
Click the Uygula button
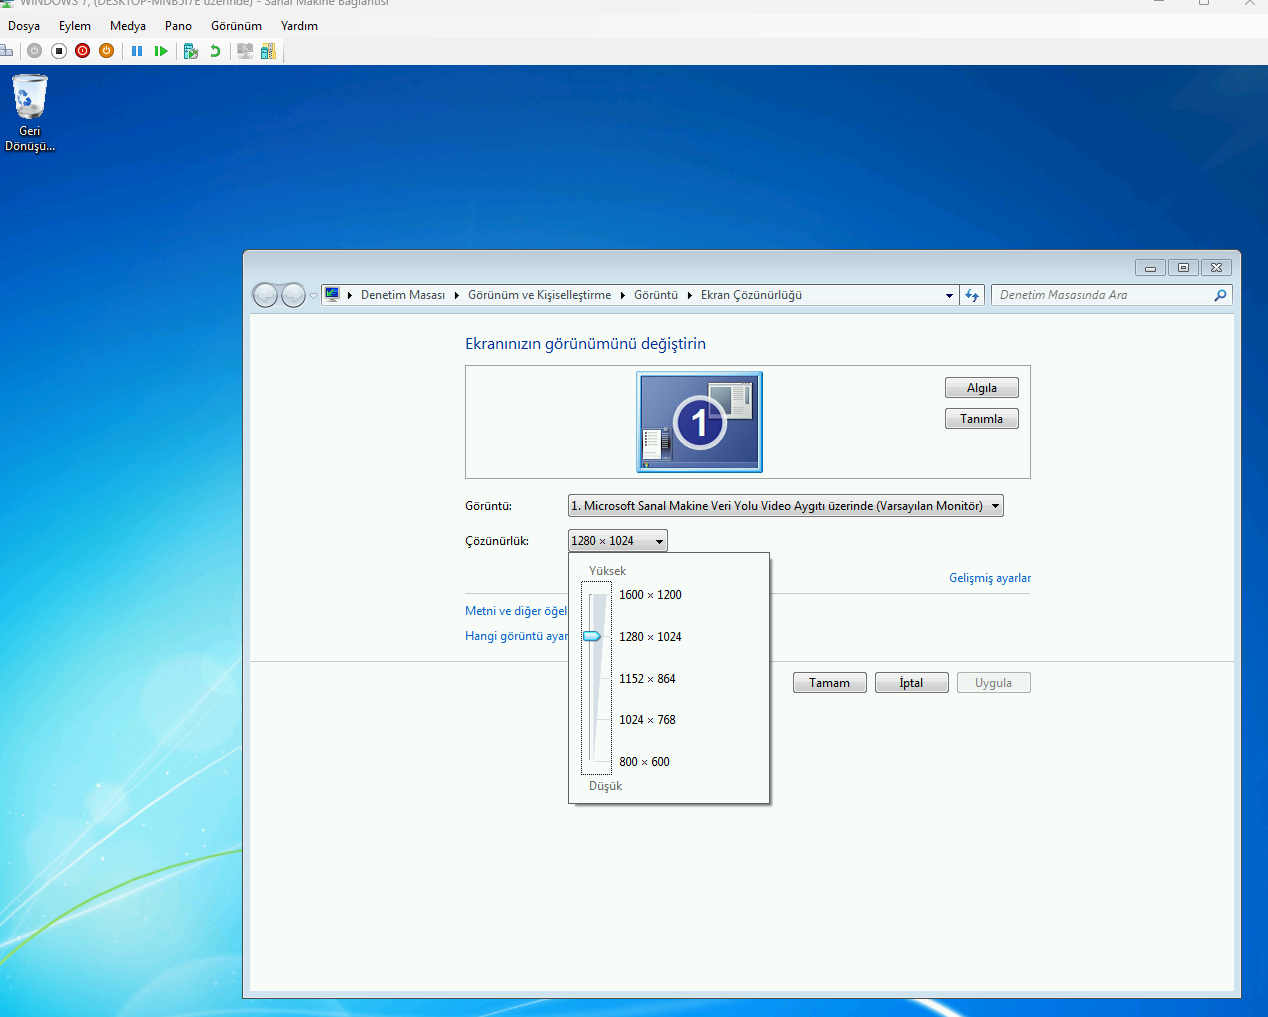tap(994, 683)
